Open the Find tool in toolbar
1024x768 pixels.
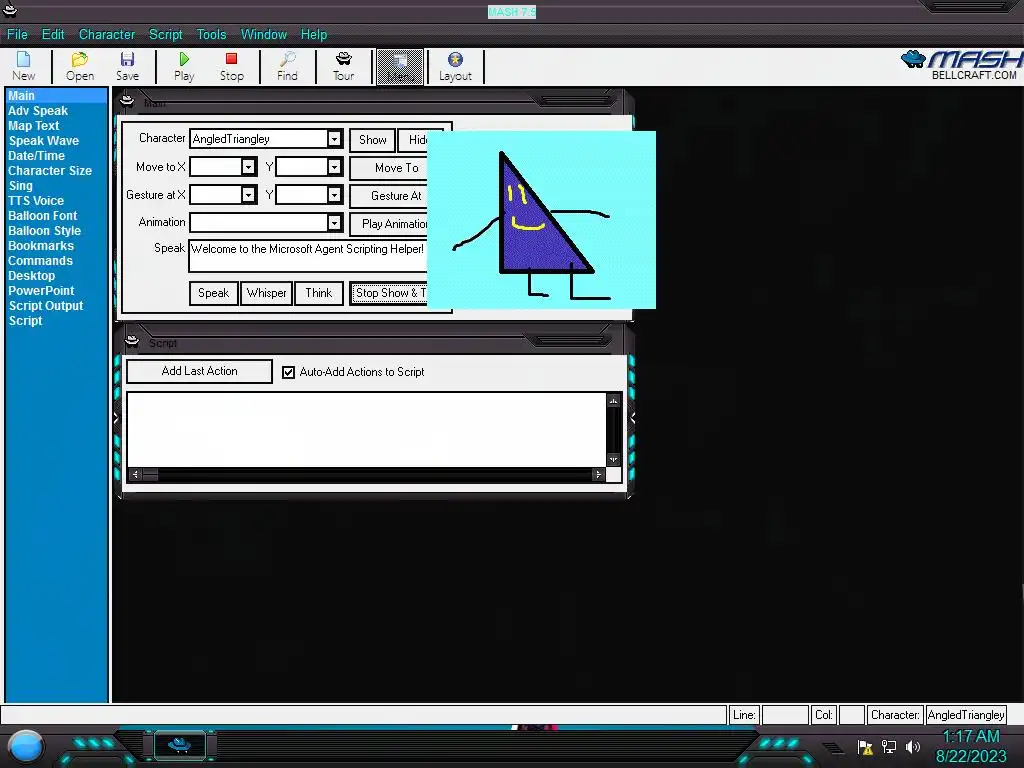[287, 67]
